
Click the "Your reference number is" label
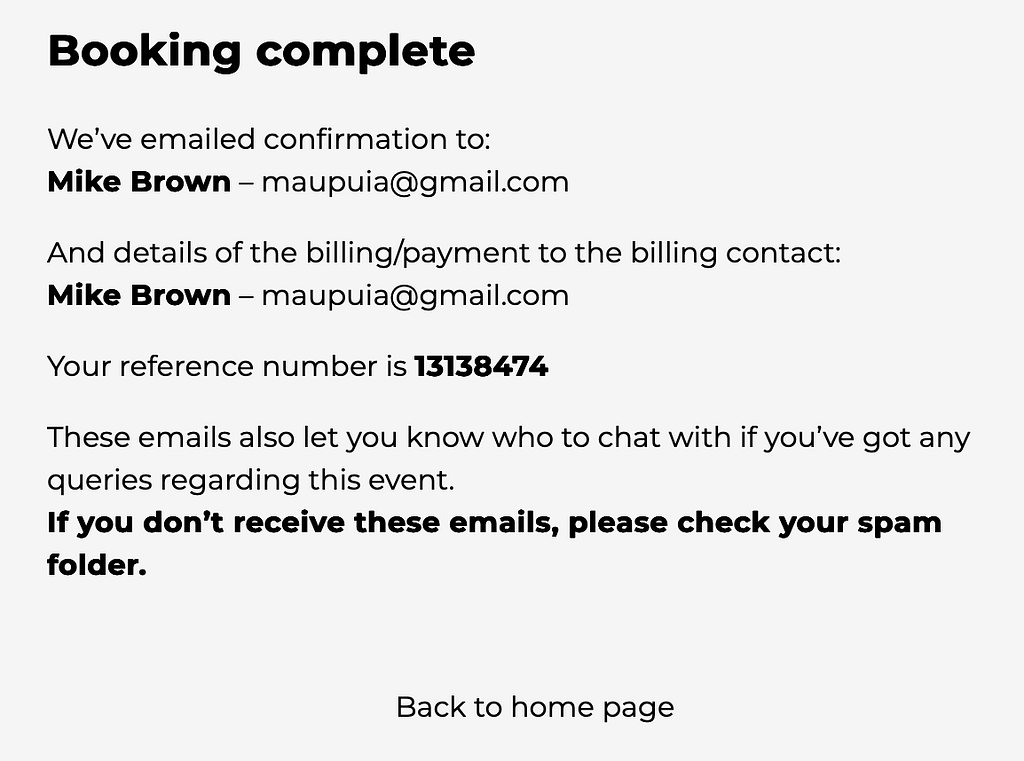tap(227, 366)
